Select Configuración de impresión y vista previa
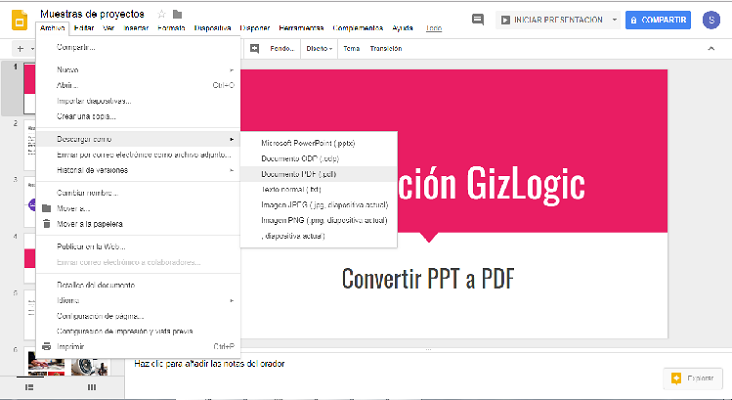This screenshot has width=732, height=400. point(138,331)
